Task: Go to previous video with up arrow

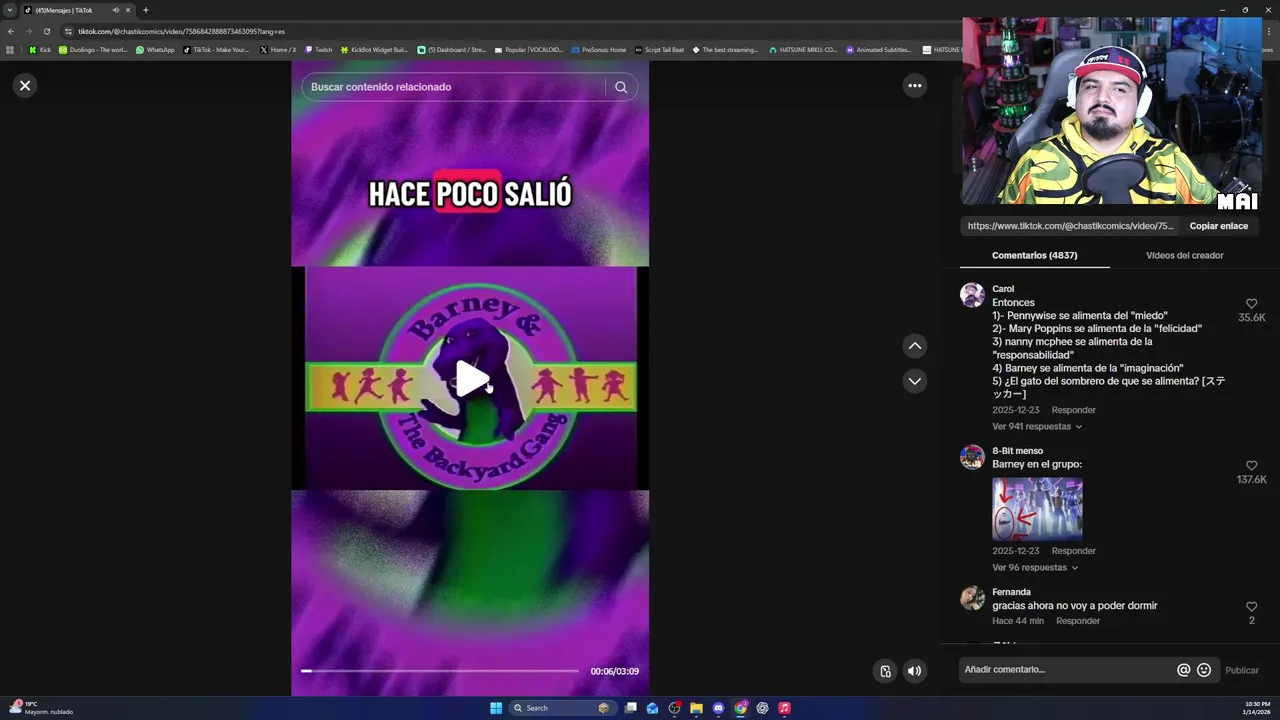Action: click(914, 346)
